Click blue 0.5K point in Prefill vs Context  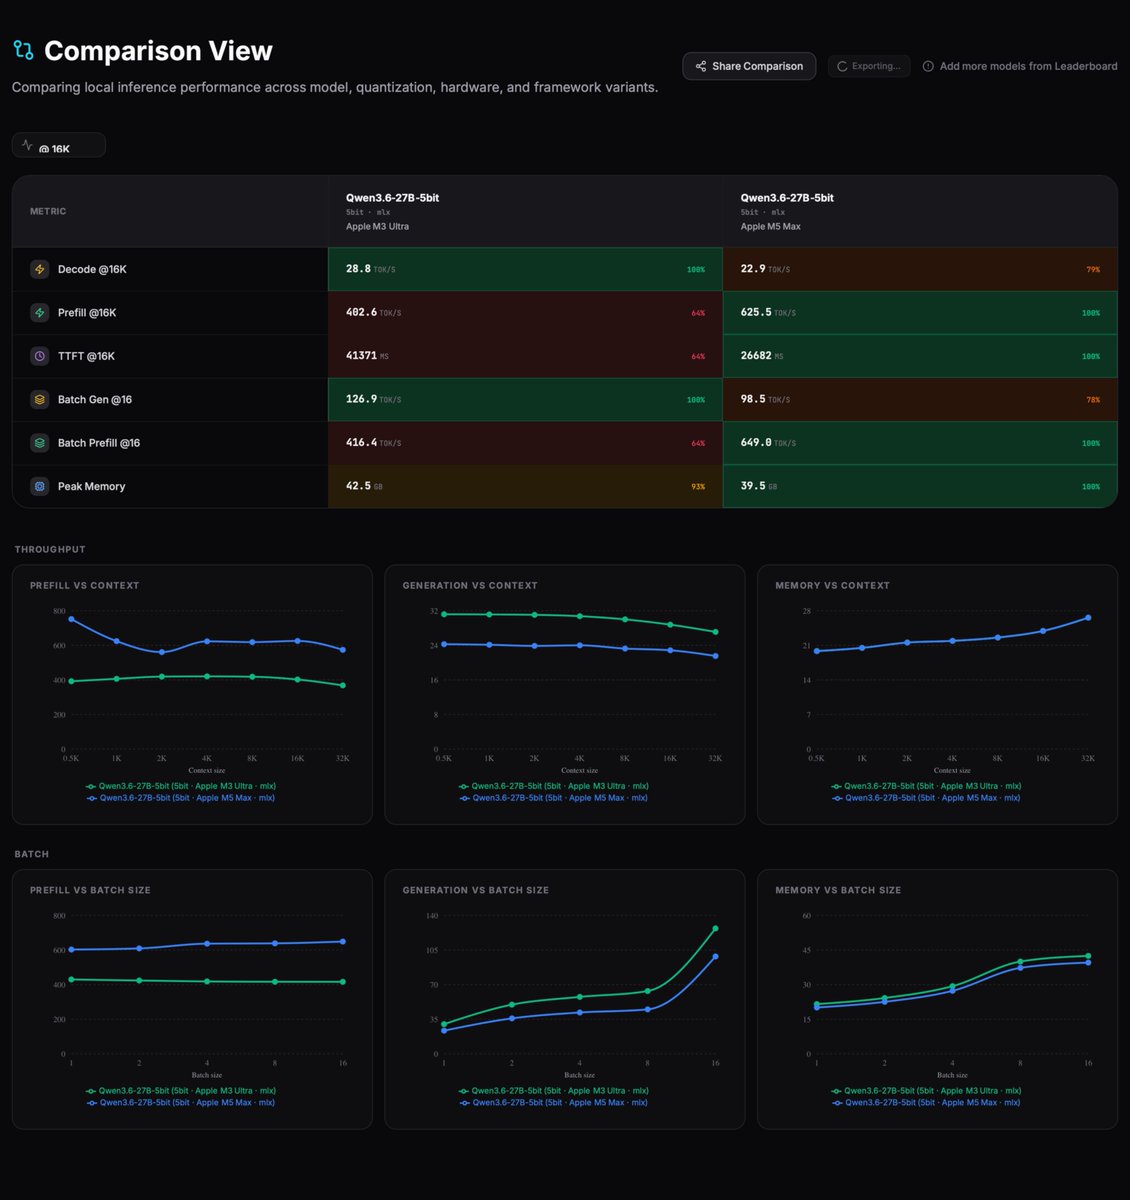71,619
